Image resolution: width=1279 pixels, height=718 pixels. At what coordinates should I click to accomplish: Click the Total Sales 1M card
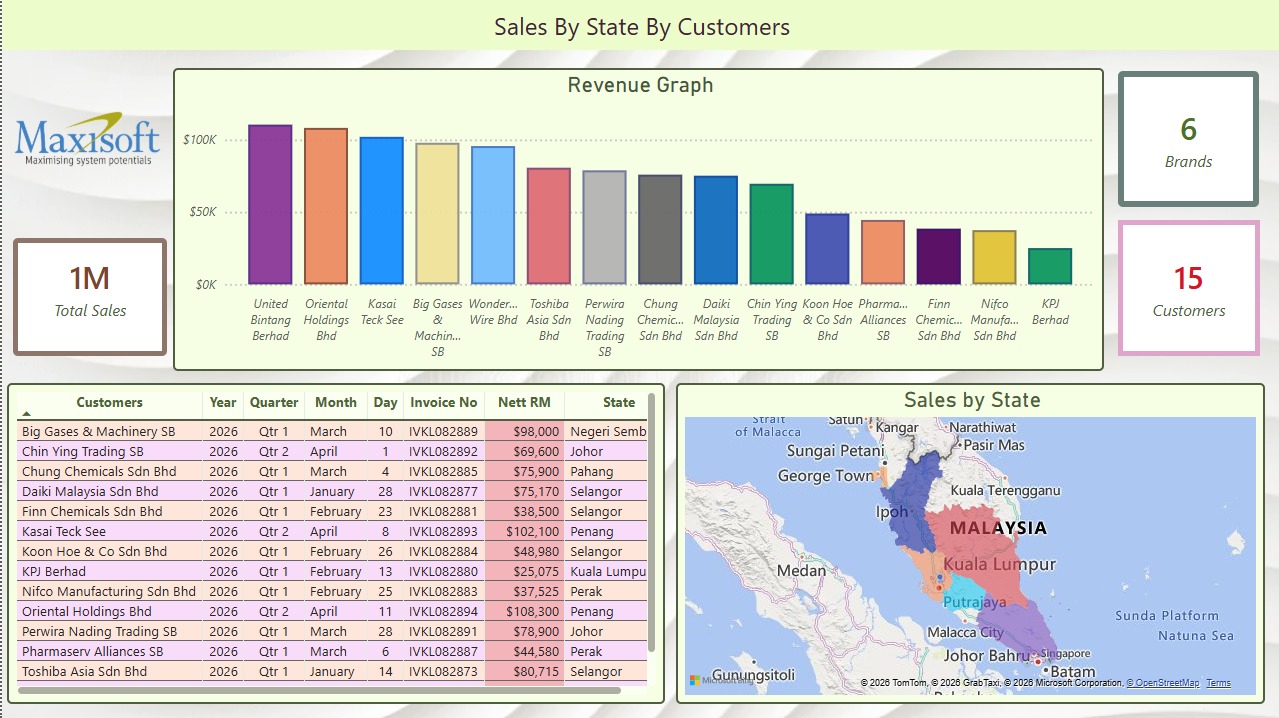[90, 296]
